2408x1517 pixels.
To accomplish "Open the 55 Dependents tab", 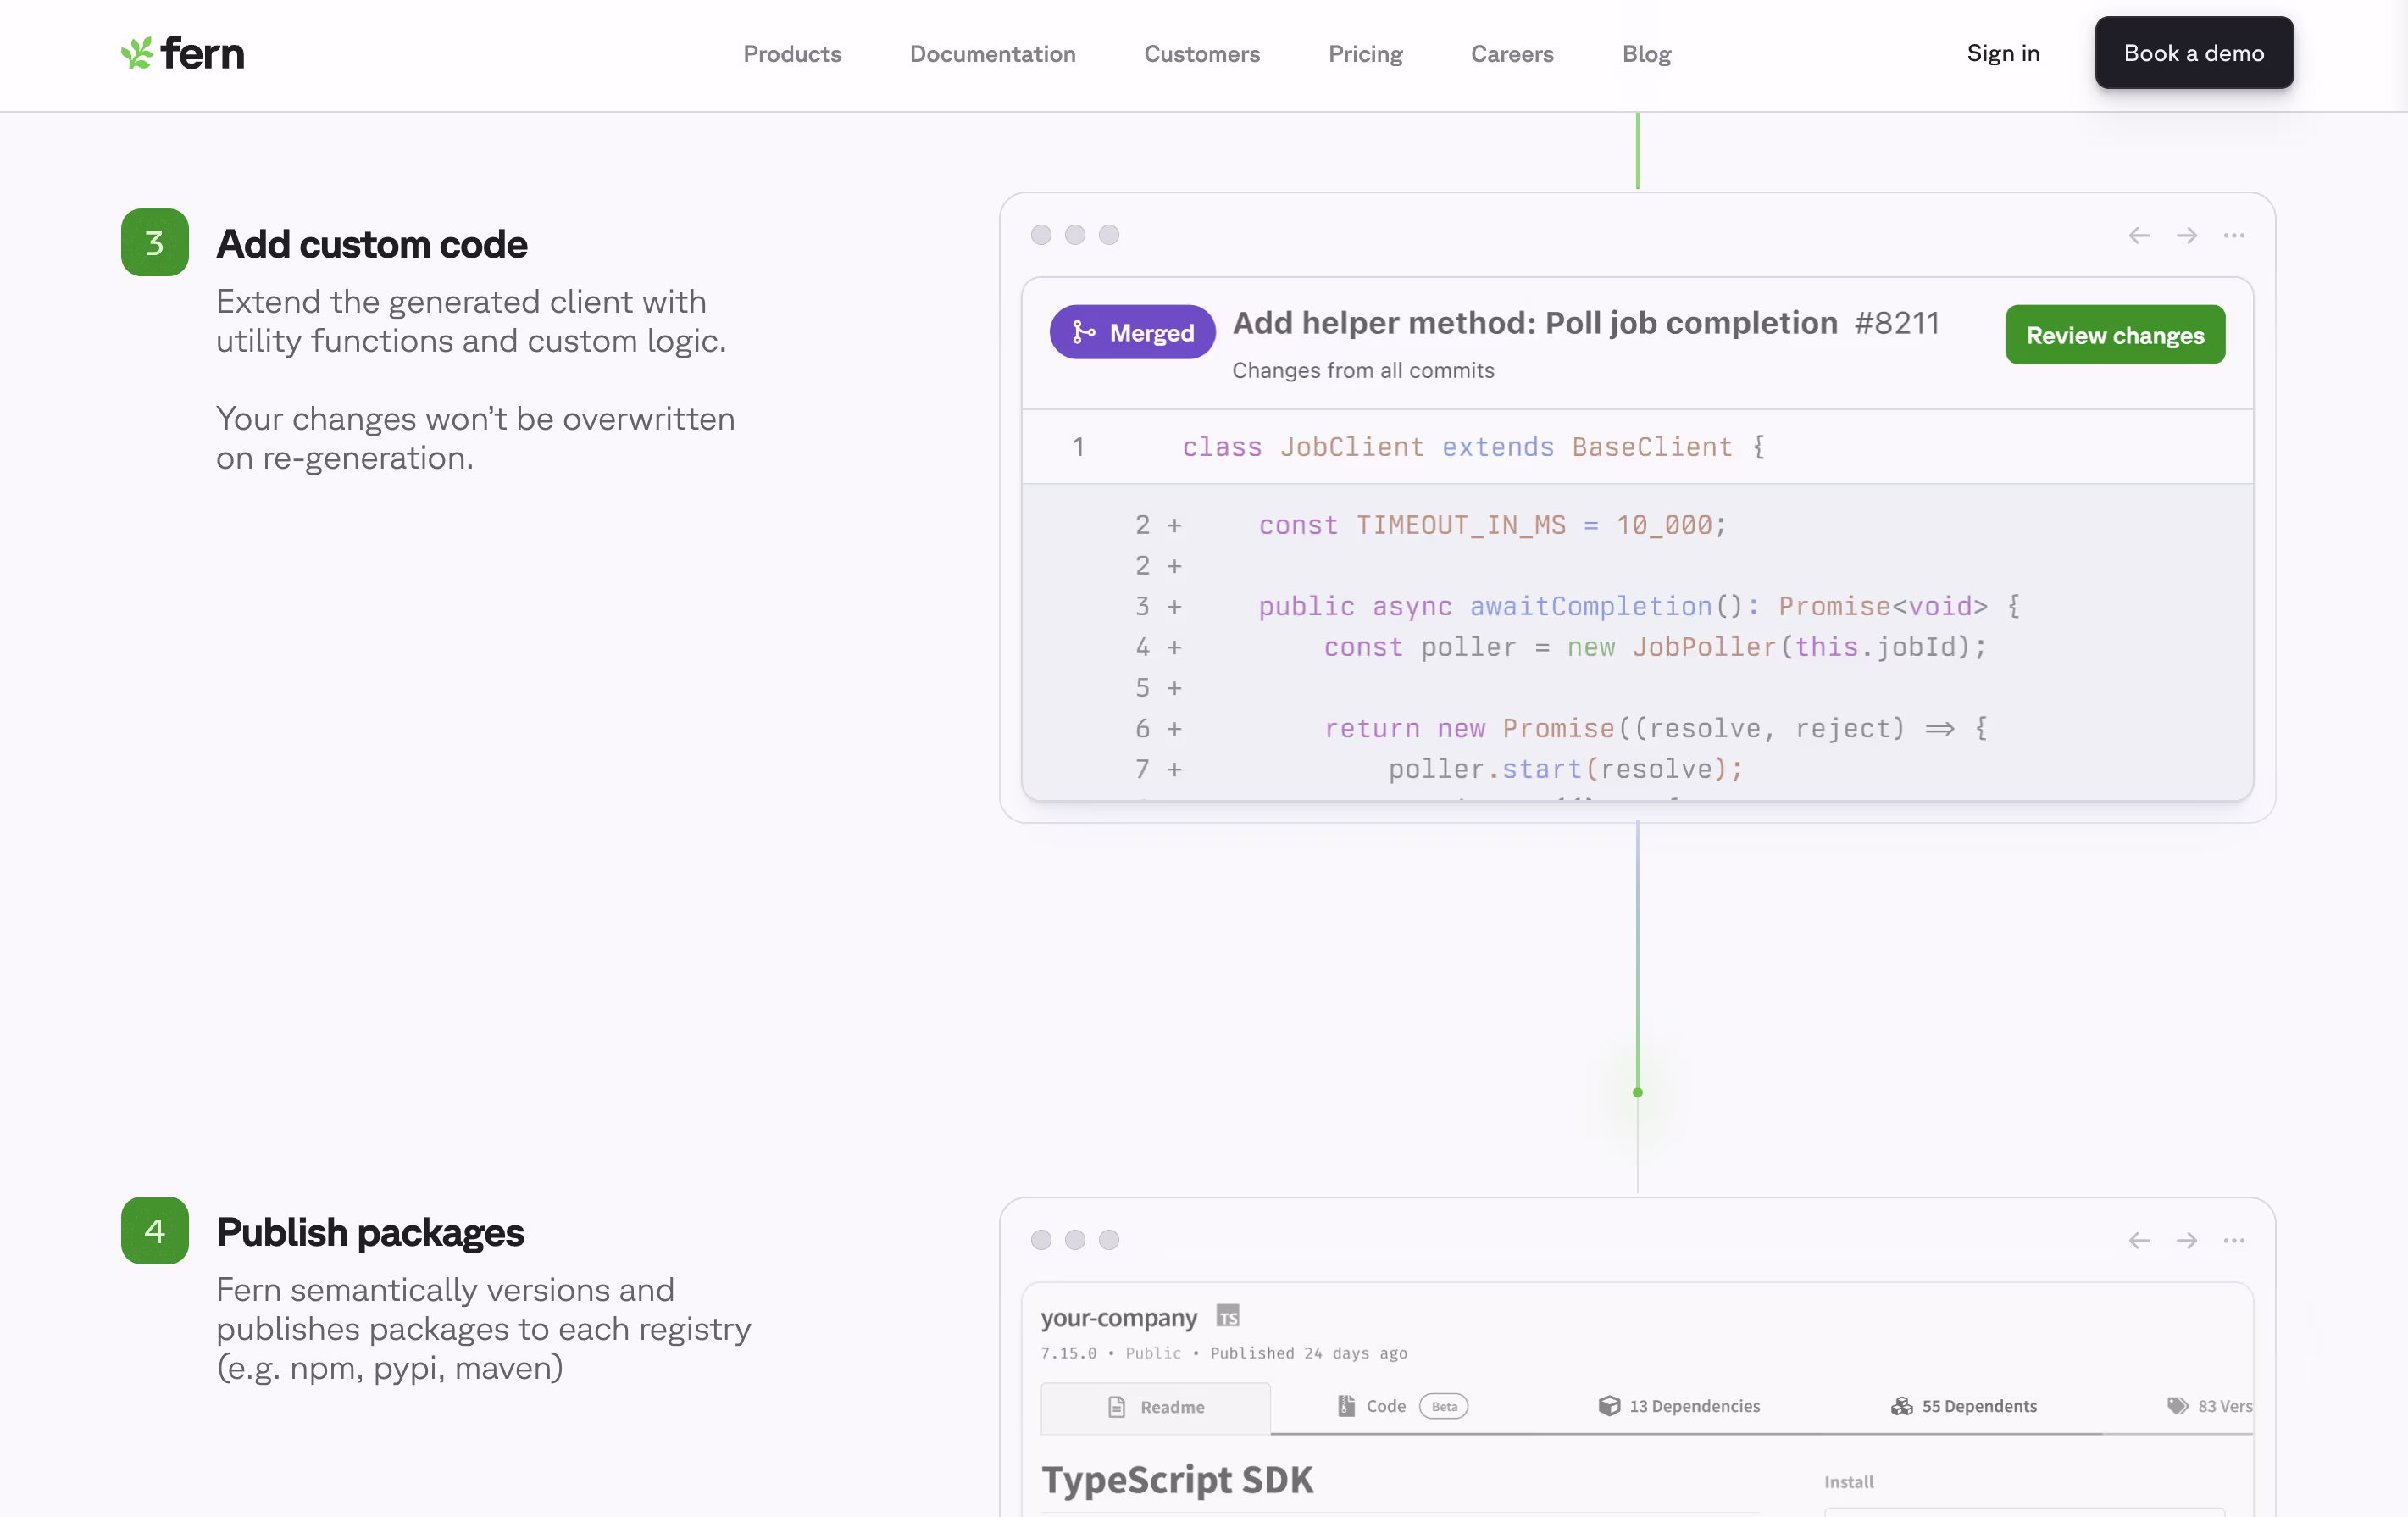I will click(x=1963, y=1406).
